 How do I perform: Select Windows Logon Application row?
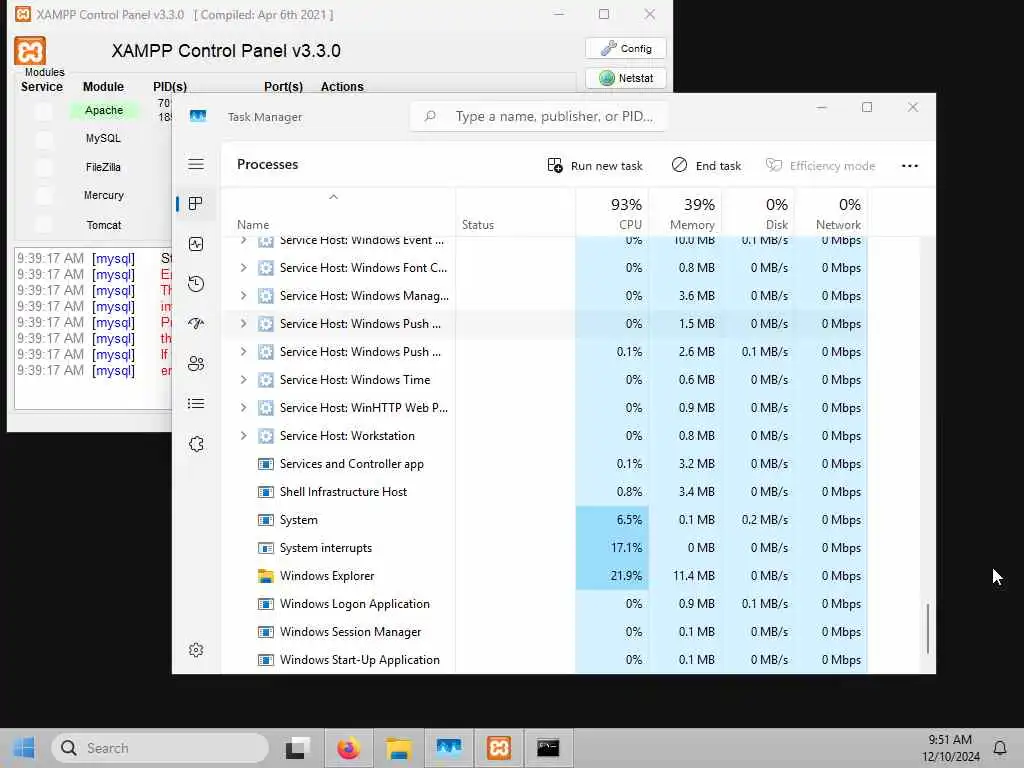point(545,604)
